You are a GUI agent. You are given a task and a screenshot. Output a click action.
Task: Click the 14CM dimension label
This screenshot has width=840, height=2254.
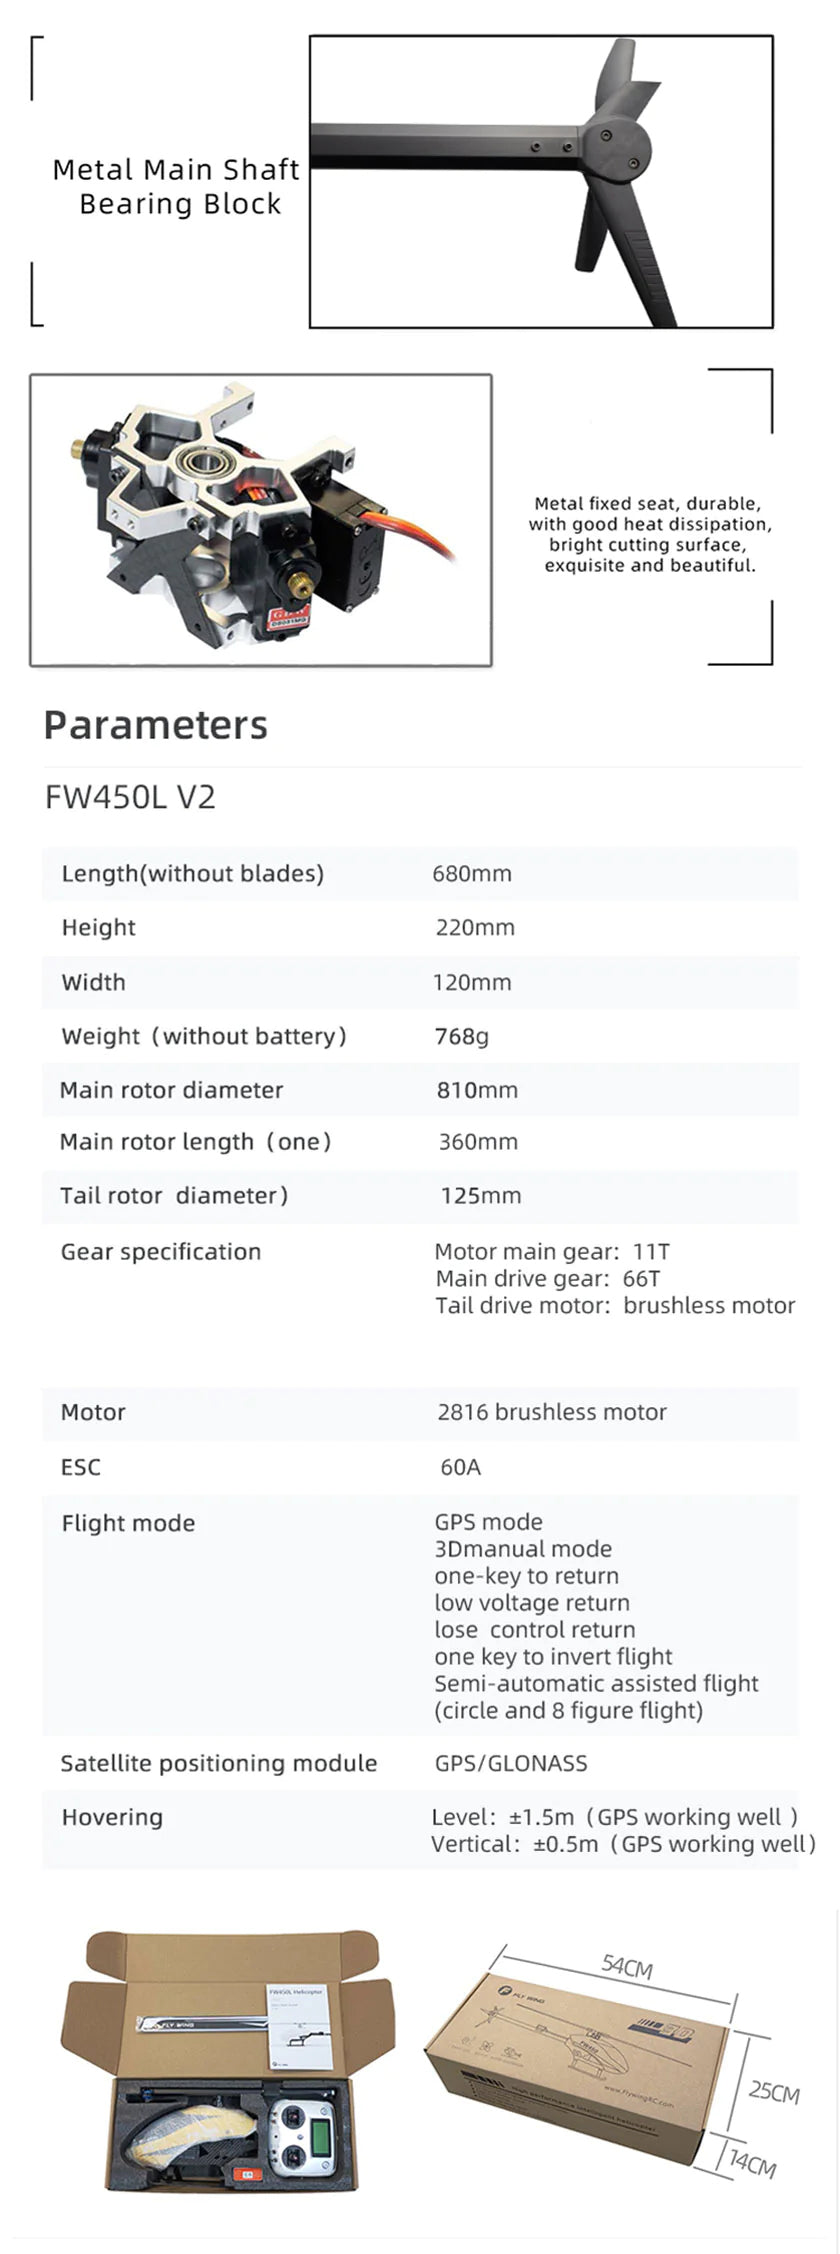(x=751, y=2163)
